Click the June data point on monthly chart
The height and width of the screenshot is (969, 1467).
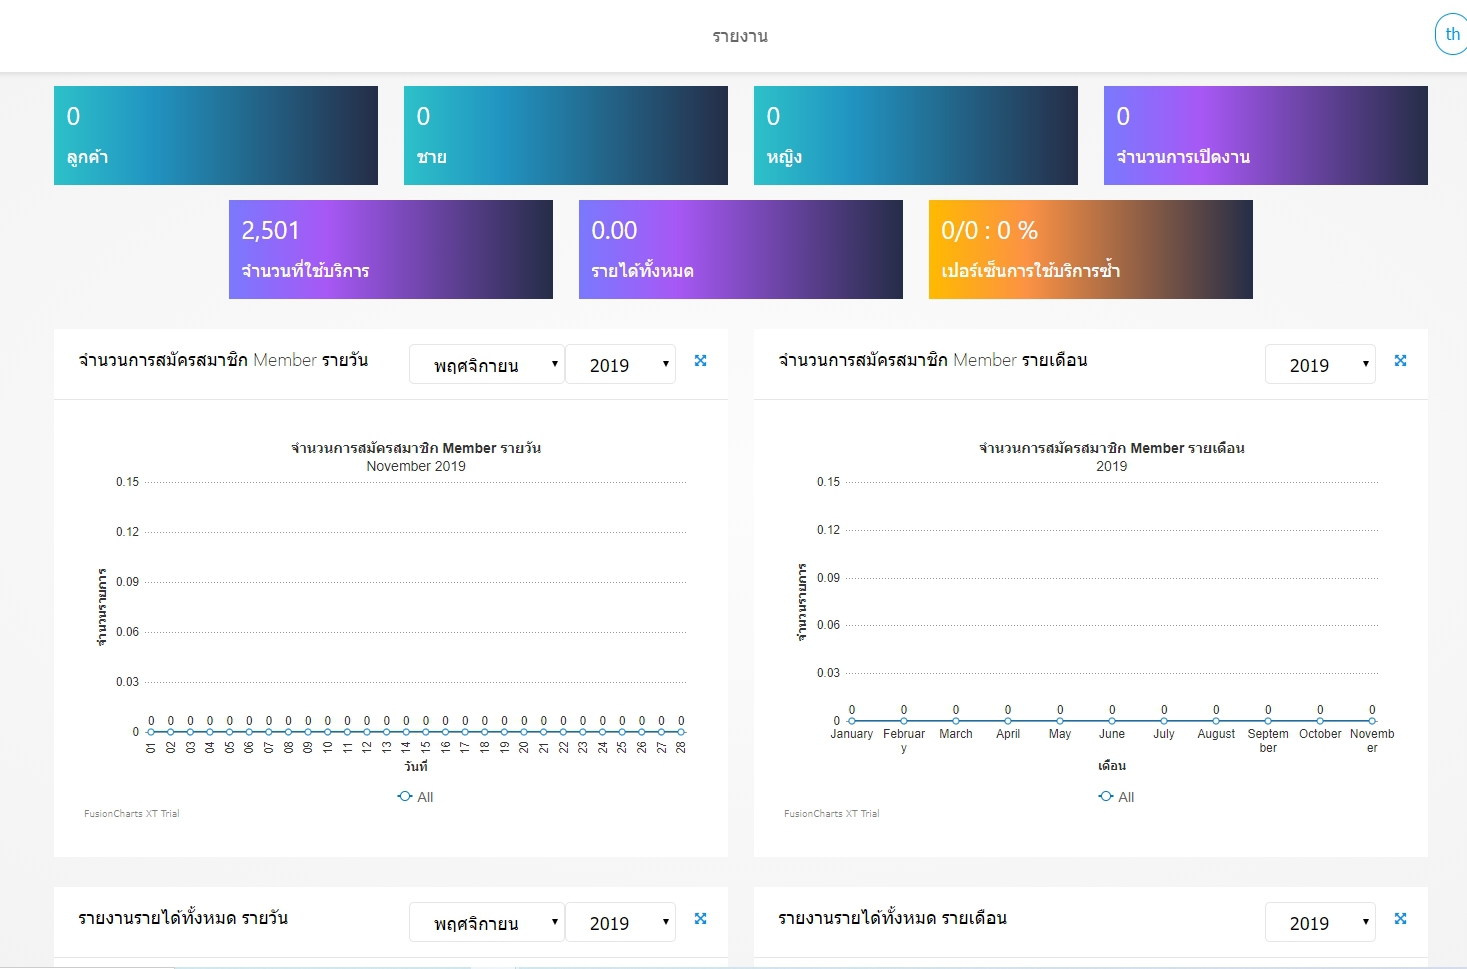(x=1112, y=721)
